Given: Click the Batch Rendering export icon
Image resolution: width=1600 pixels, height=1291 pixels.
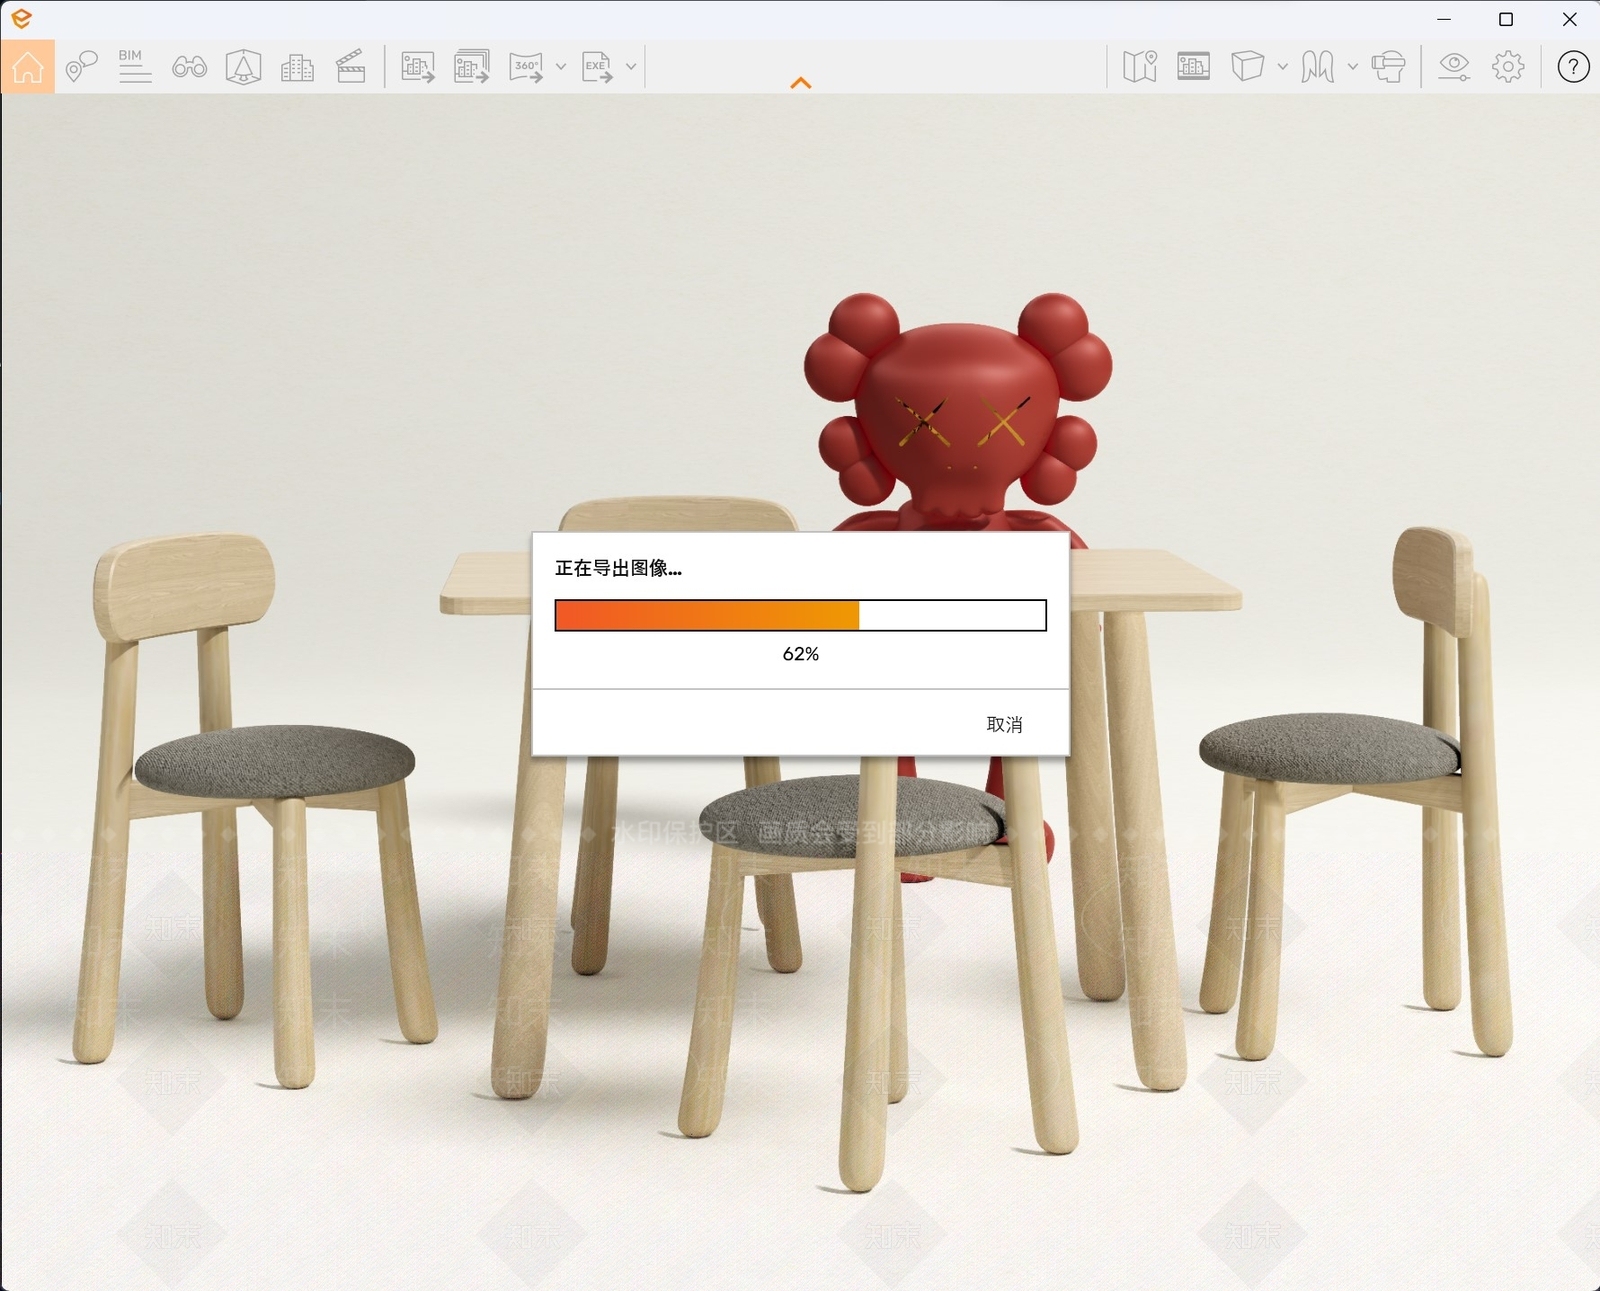Looking at the screenshot, I should 472,67.
